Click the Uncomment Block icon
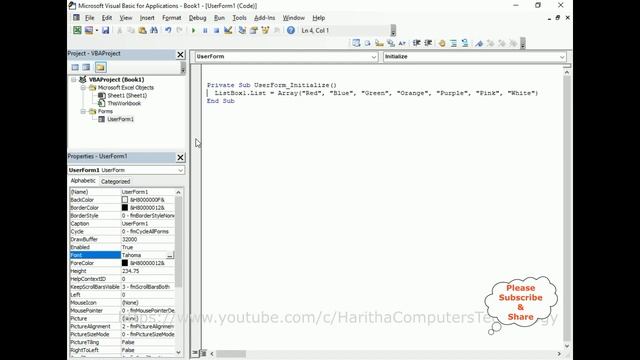The image size is (640, 360). pos(465,43)
